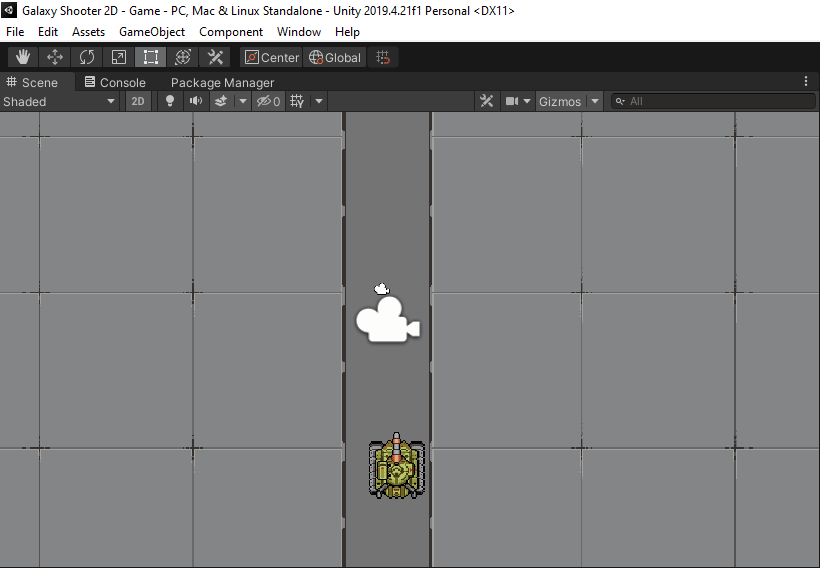Click the scene camera settings icon

[511, 101]
